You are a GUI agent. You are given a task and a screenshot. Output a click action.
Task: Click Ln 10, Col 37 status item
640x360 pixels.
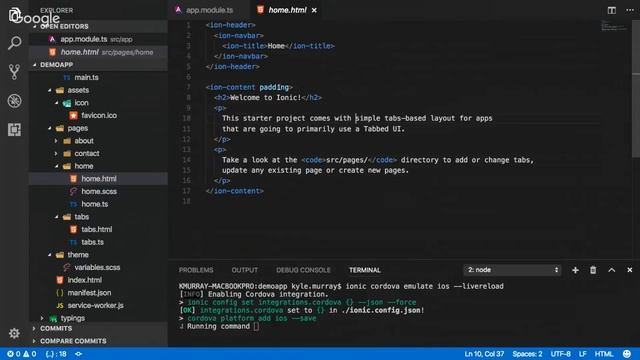coord(484,354)
